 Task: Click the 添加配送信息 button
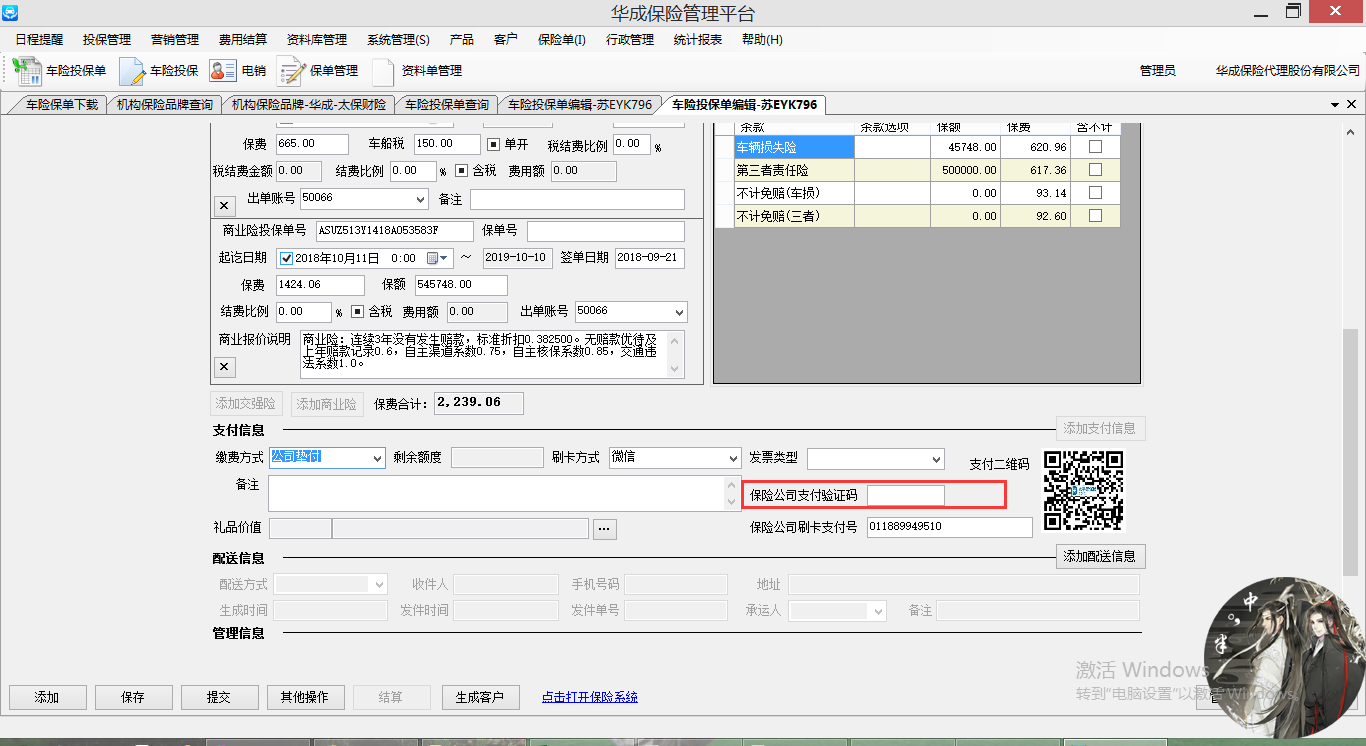pyautogui.click(x=1101, y=556)
